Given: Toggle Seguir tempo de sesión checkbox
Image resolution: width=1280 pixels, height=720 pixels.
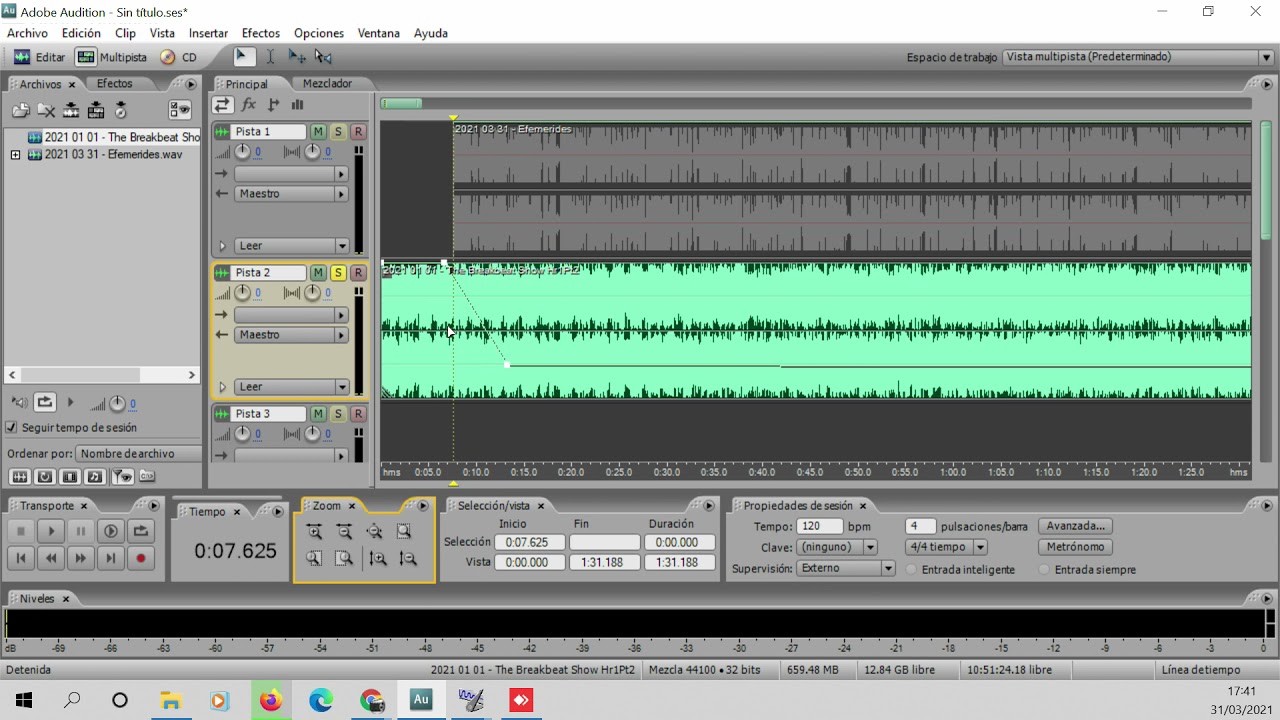Looking at the screenshot, I should click(x=12, y=427).
